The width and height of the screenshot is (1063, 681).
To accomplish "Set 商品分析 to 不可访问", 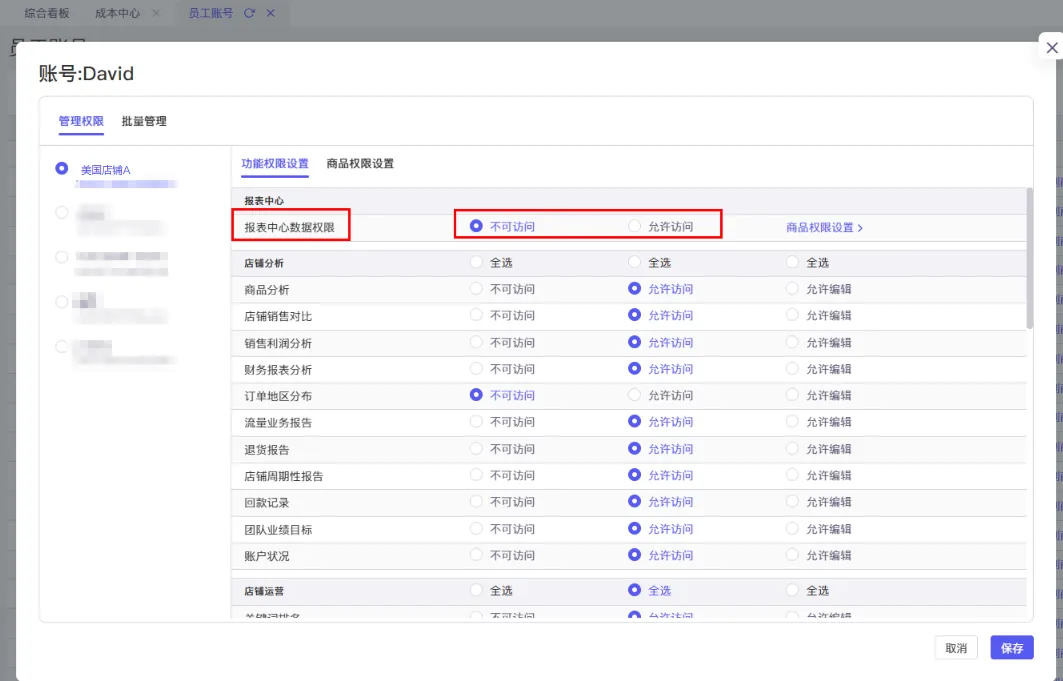I will pos(476,289).
